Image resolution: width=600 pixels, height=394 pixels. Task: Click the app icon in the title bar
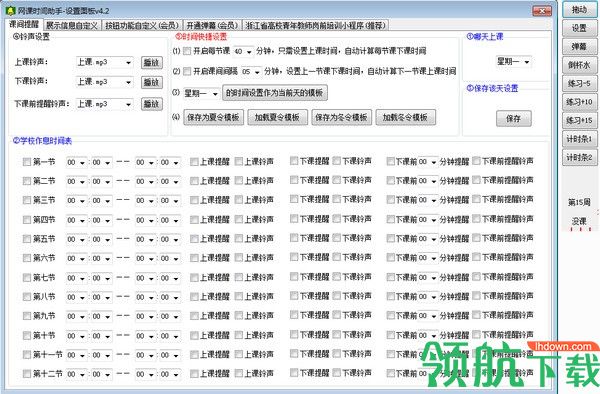[x=10, y=10]
